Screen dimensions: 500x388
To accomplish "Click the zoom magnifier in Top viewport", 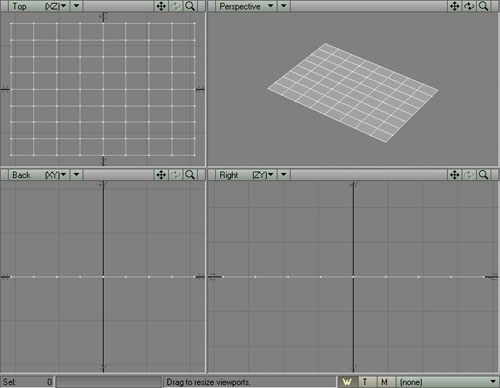I will (x=190, y=6).
